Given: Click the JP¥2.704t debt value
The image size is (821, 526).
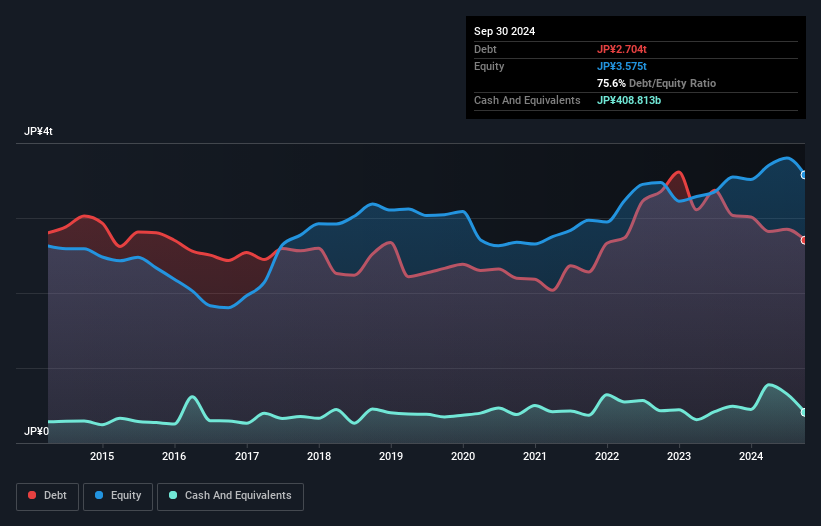Looking at the screenshot, I should pyautogui.click(x=622, y=49).
